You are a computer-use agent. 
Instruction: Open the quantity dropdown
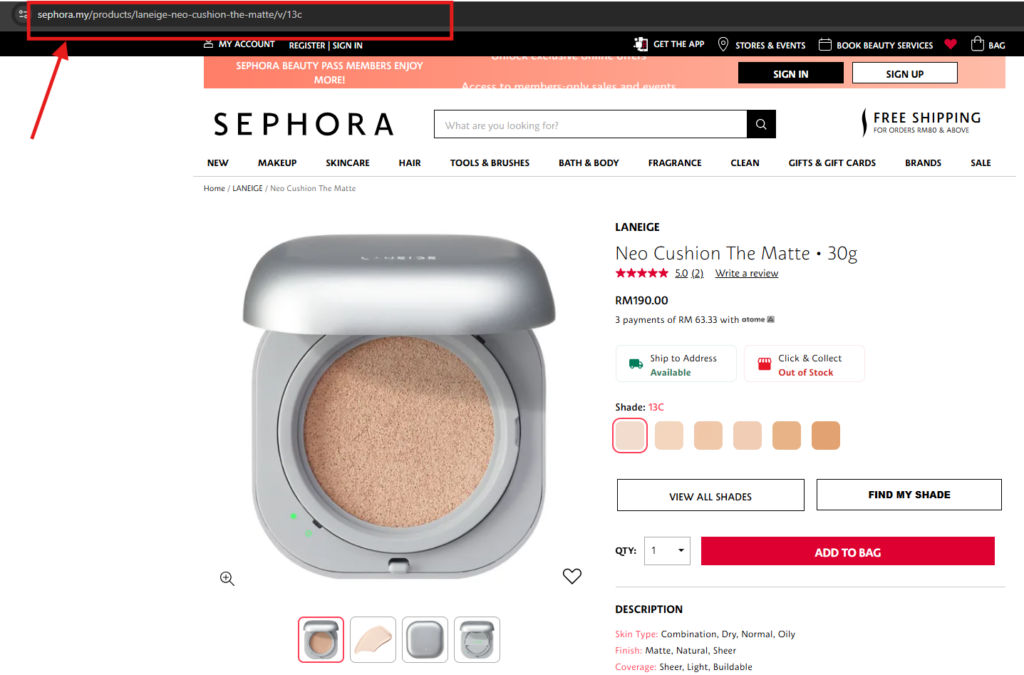[x=667, y=551]
